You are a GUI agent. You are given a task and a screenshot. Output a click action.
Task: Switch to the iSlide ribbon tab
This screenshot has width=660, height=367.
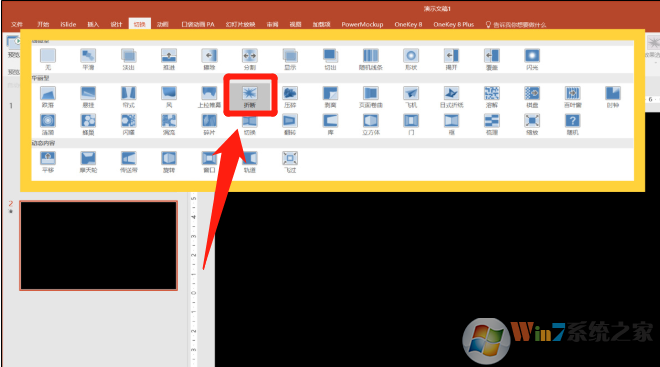click(x=68, y=24)
